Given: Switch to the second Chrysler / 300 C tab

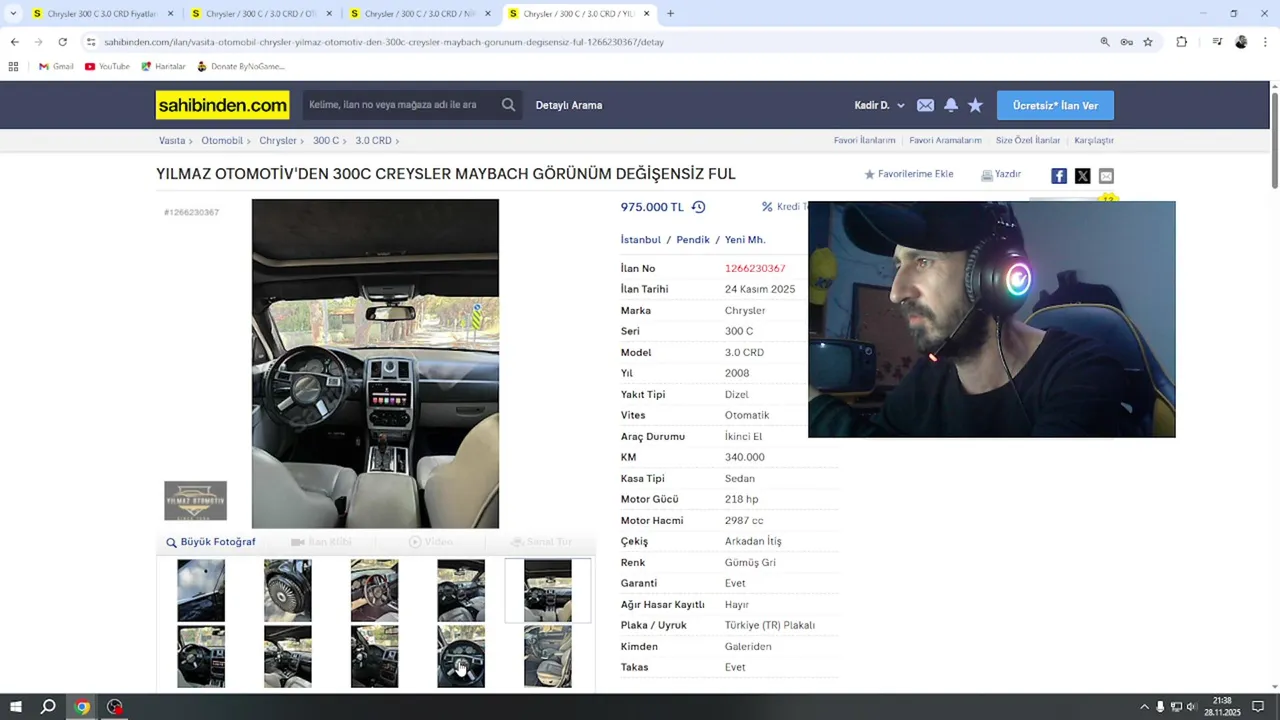Looking at the screenshot, I should (x=262, y=14).
